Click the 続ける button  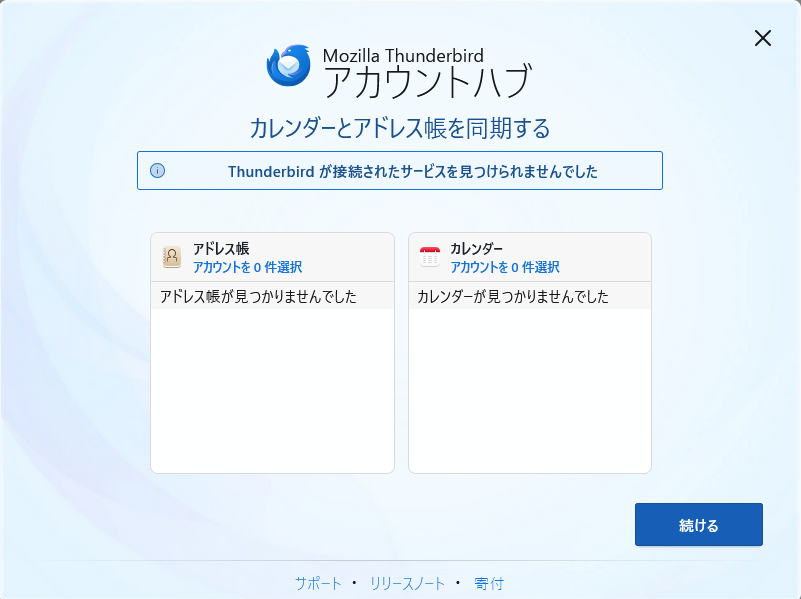tap(698, 525)
